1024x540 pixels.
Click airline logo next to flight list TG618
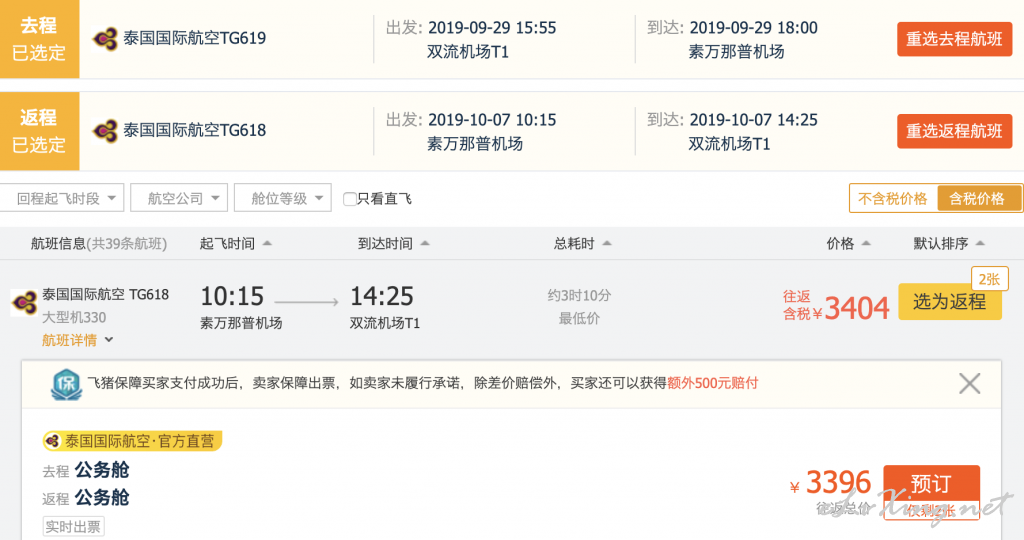click(25, 302)
